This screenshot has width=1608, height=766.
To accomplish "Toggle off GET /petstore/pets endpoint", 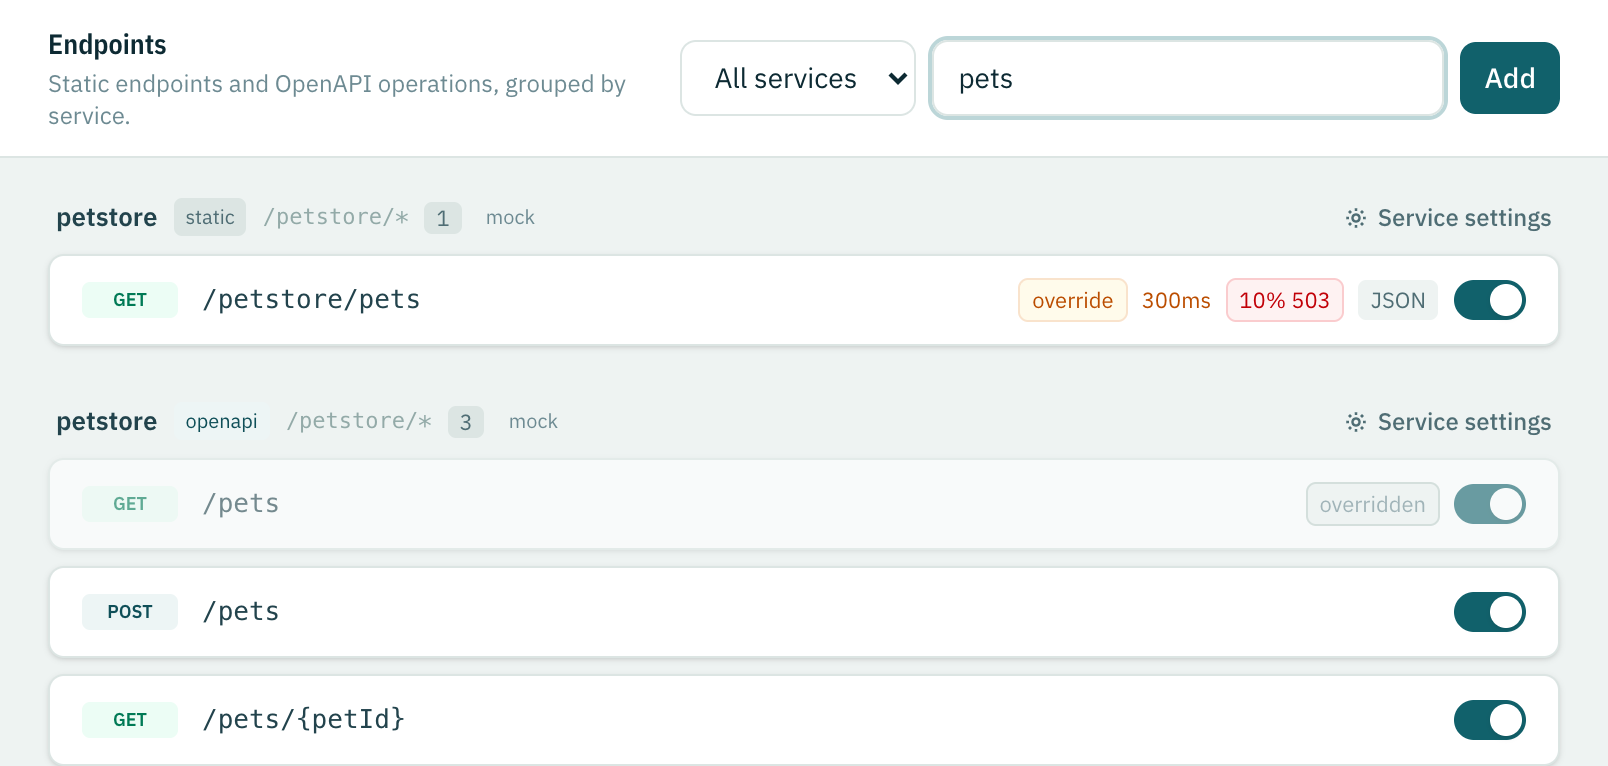I will point(1490,300).
